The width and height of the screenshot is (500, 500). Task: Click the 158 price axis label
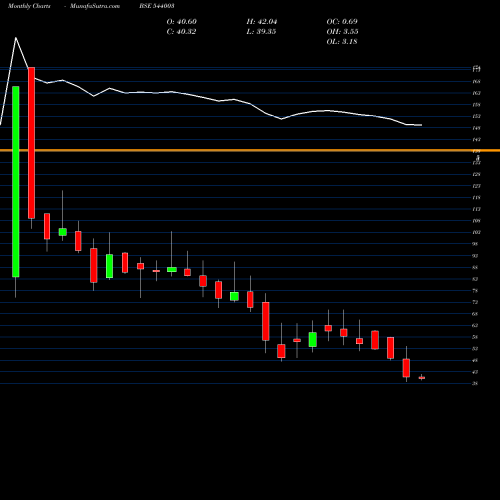coord(476,105)
